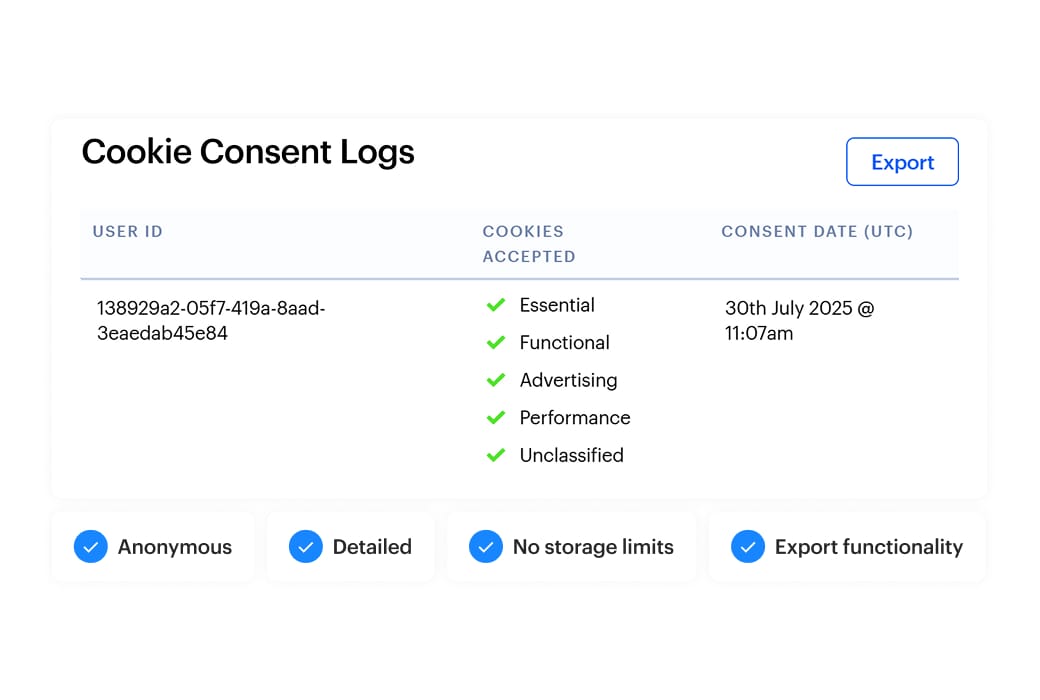The height and width of the screenshot is (700, 1040).
Task: Toggle the Export functionality feature check
Action: [748, 547]
